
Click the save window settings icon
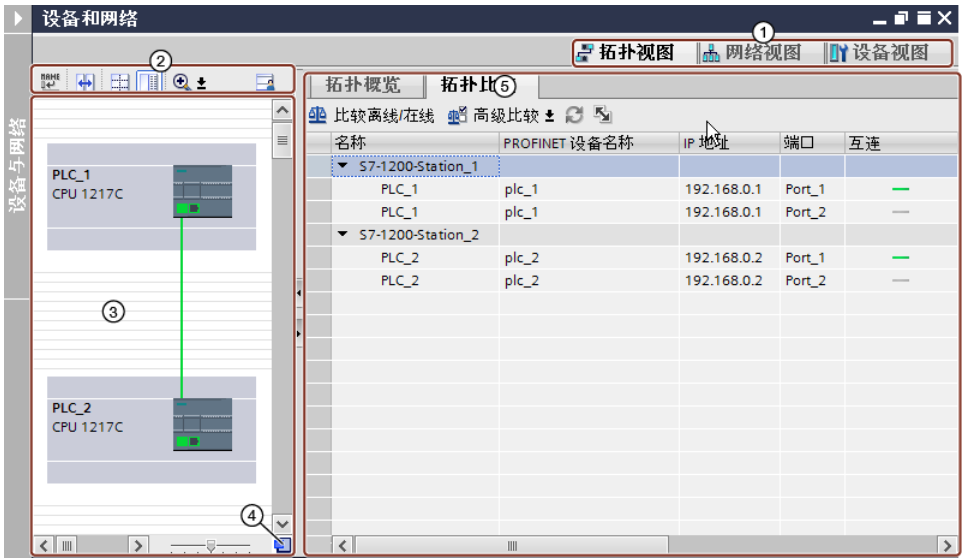265,82
